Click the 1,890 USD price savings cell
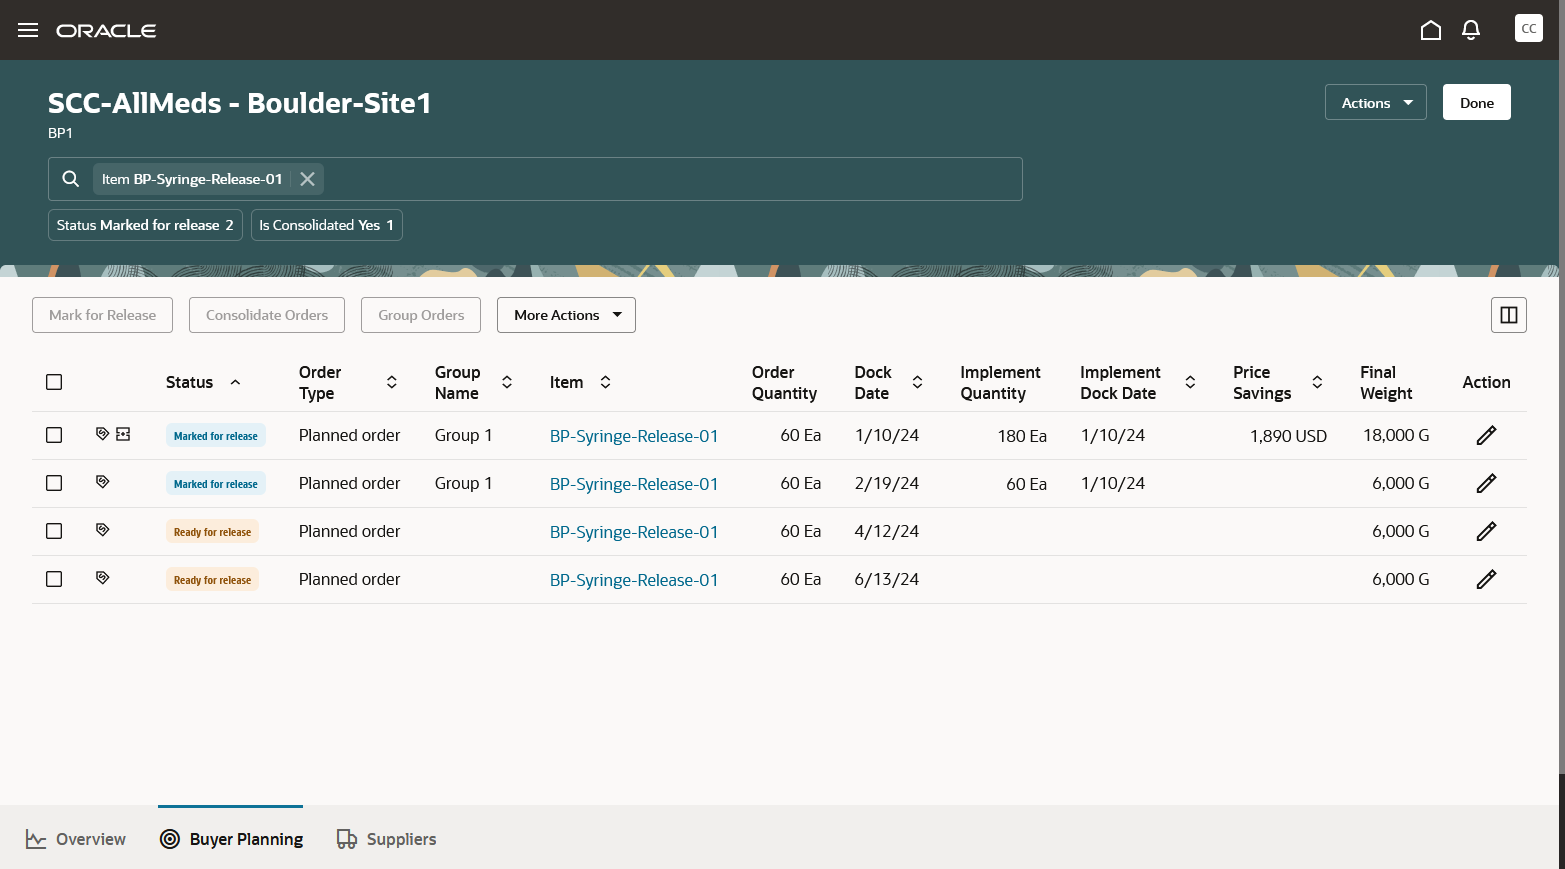Viewport: 1565px width, 869px height. point(1288,436)
